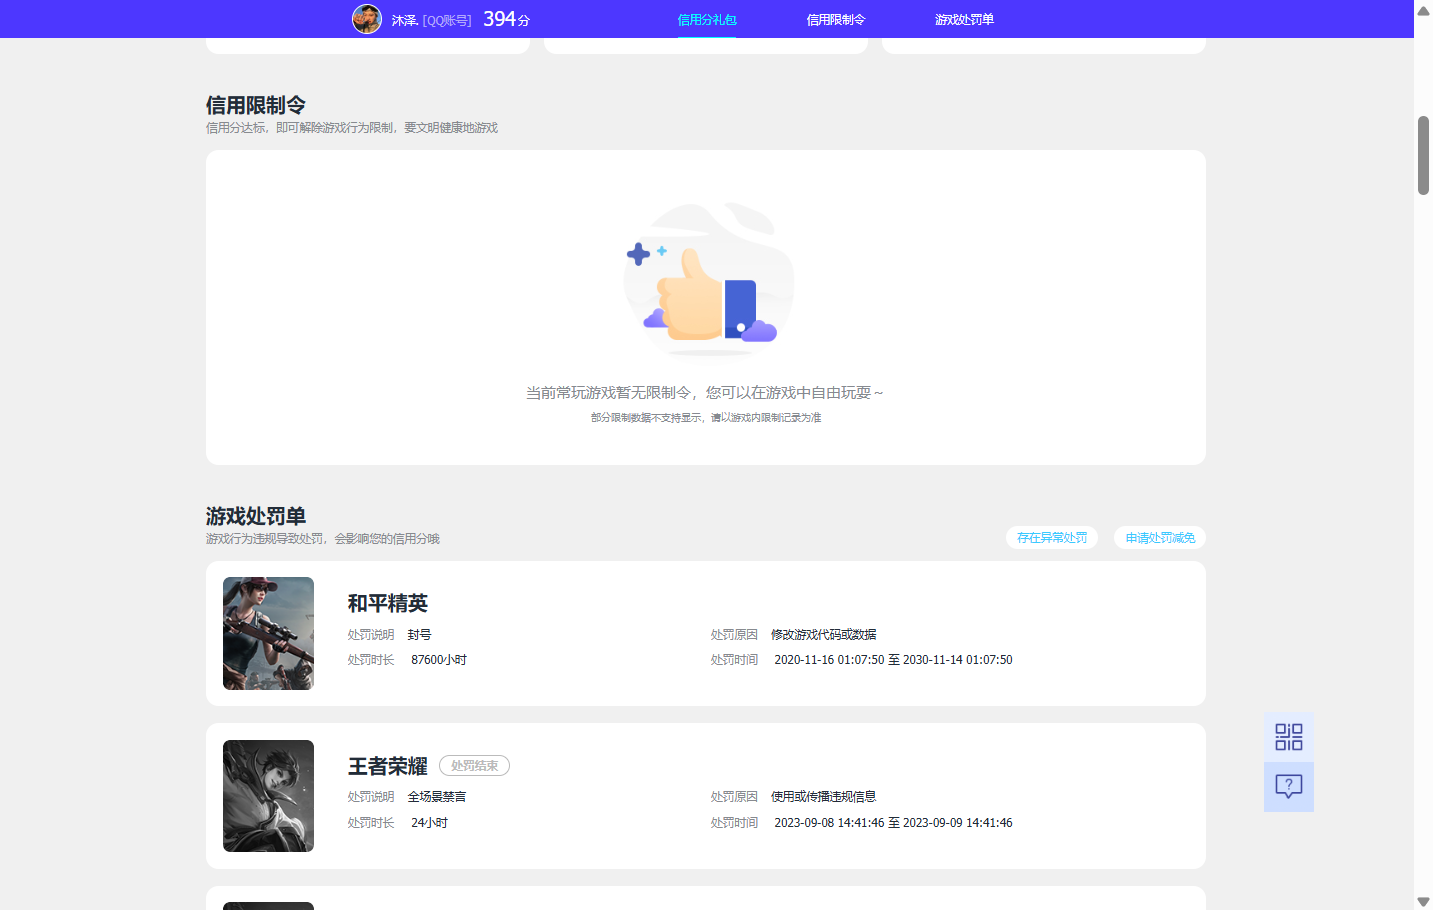
Task: Click the 部分限制数据不支持显示 notice text
Action: click(707, 417)
